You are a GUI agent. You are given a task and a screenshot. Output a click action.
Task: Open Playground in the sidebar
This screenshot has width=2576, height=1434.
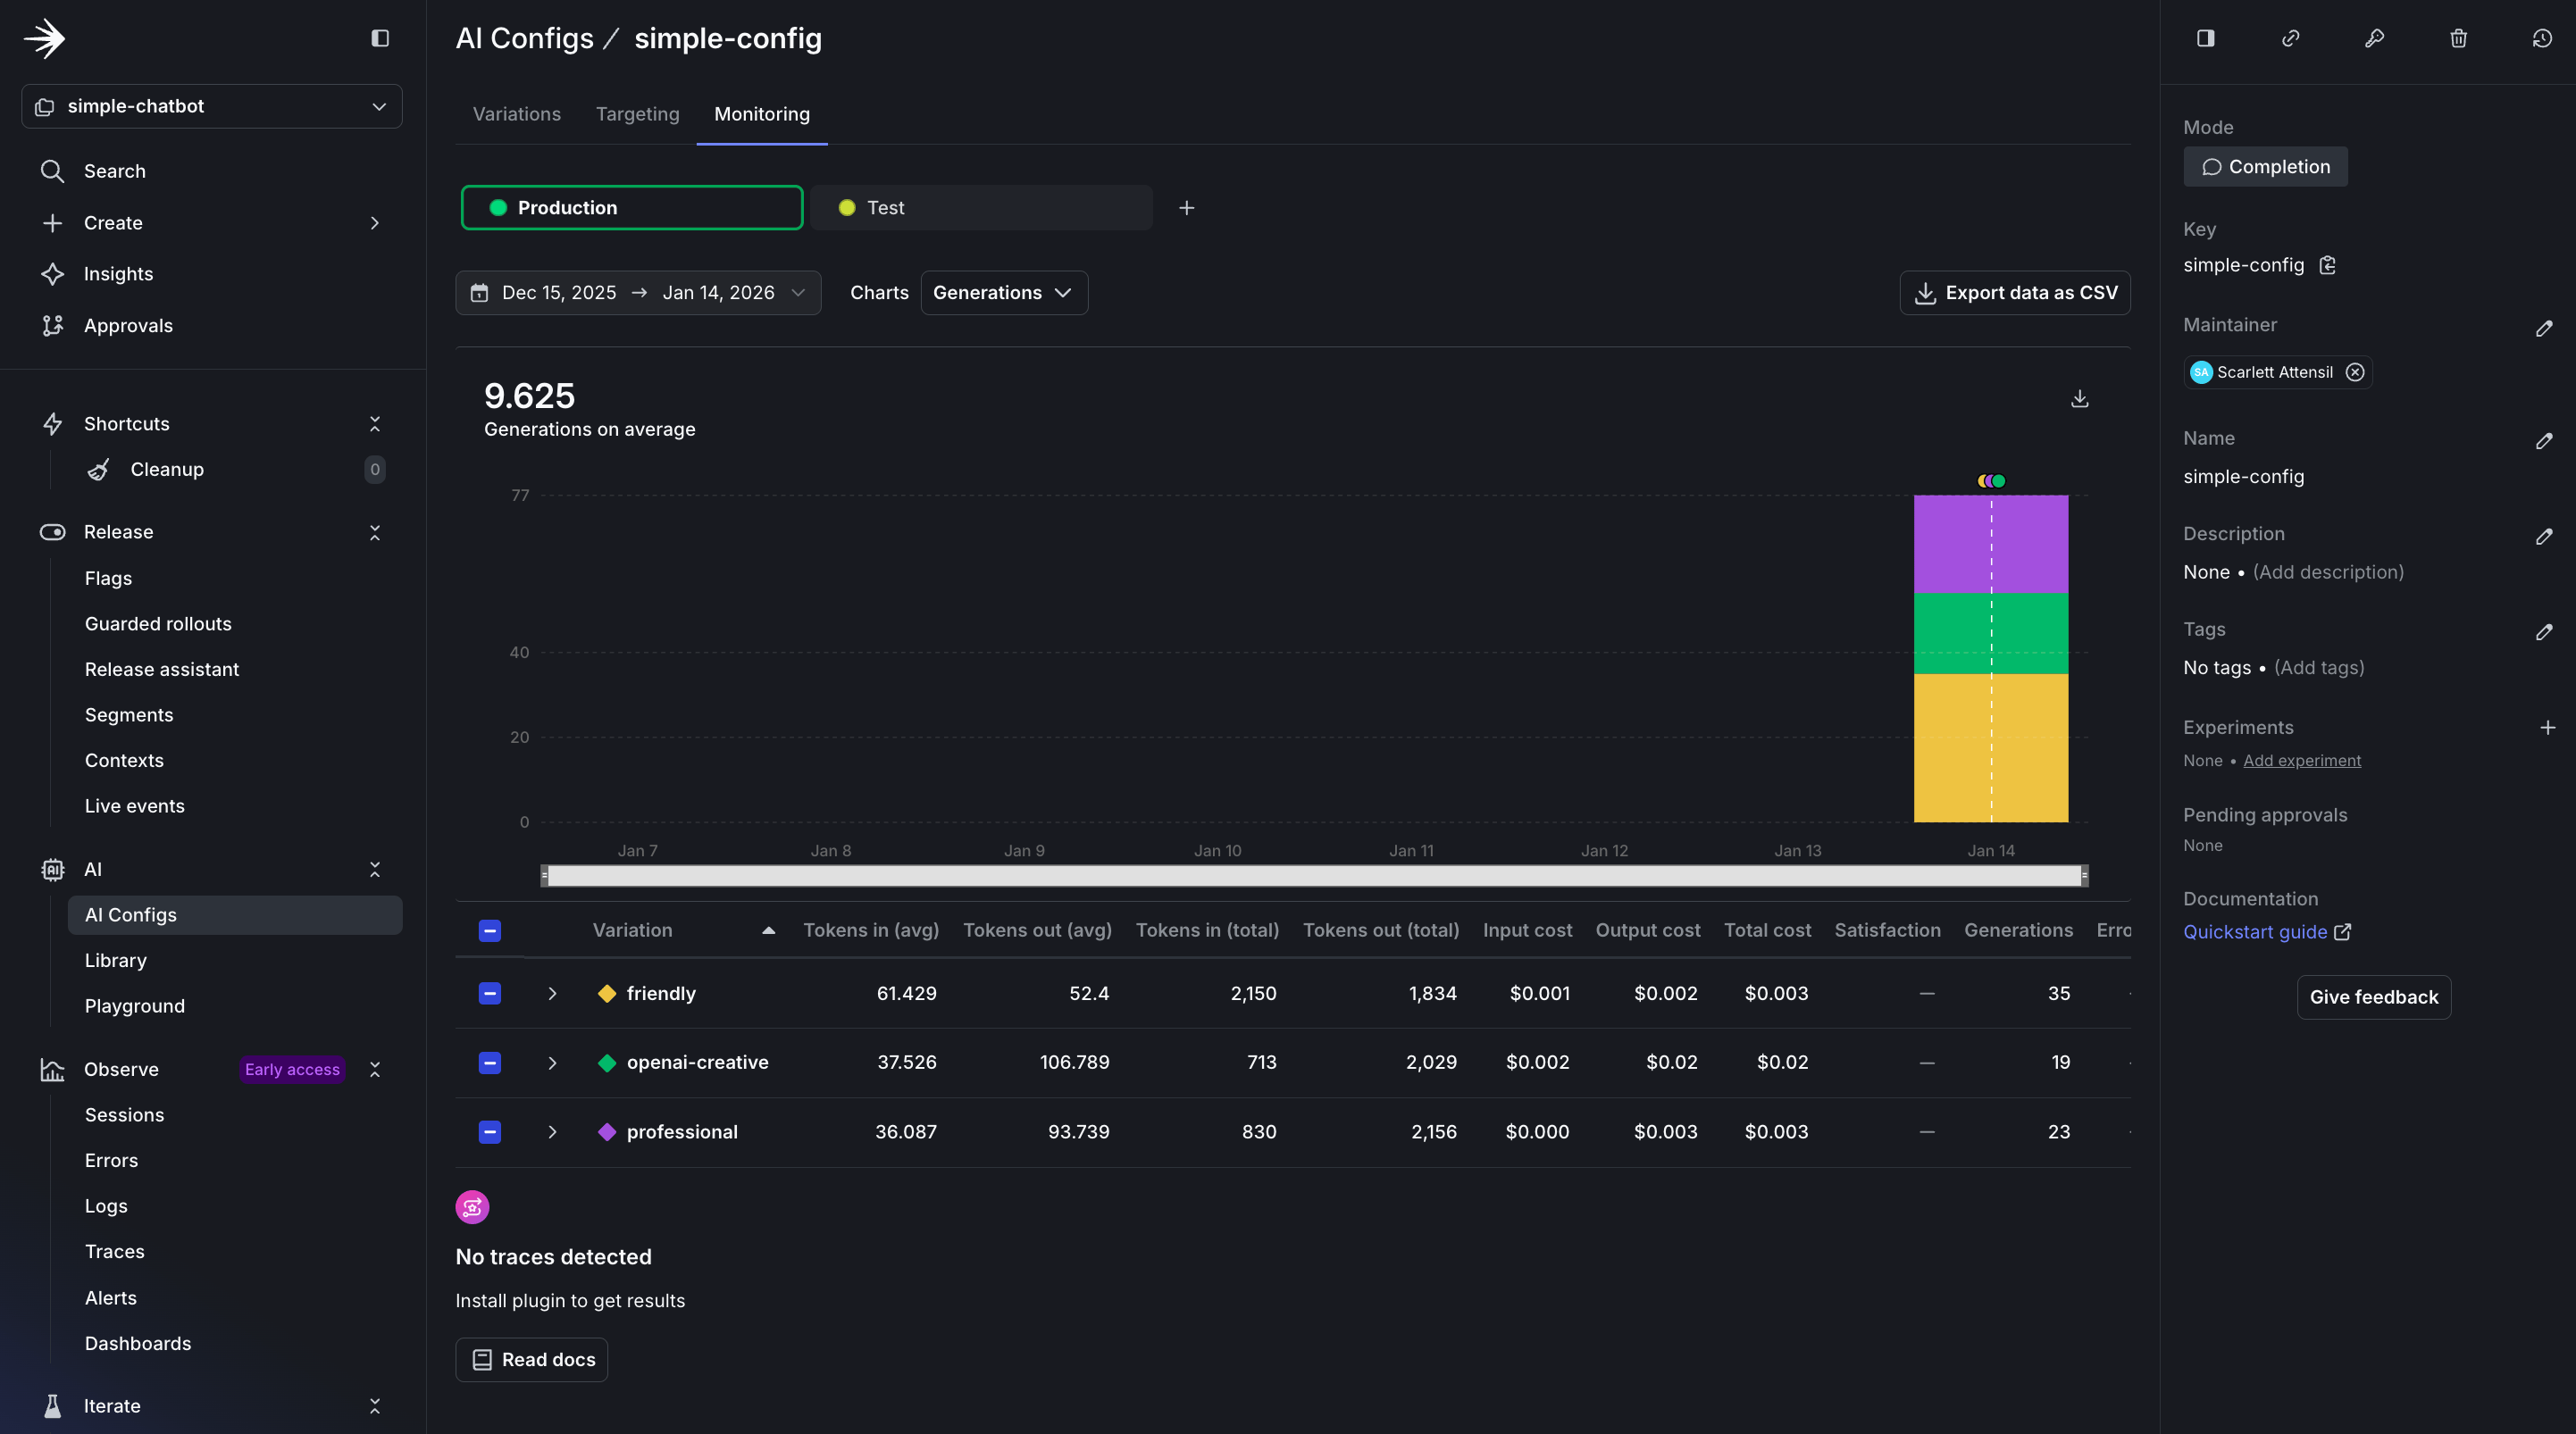(x=135, y=1006)
